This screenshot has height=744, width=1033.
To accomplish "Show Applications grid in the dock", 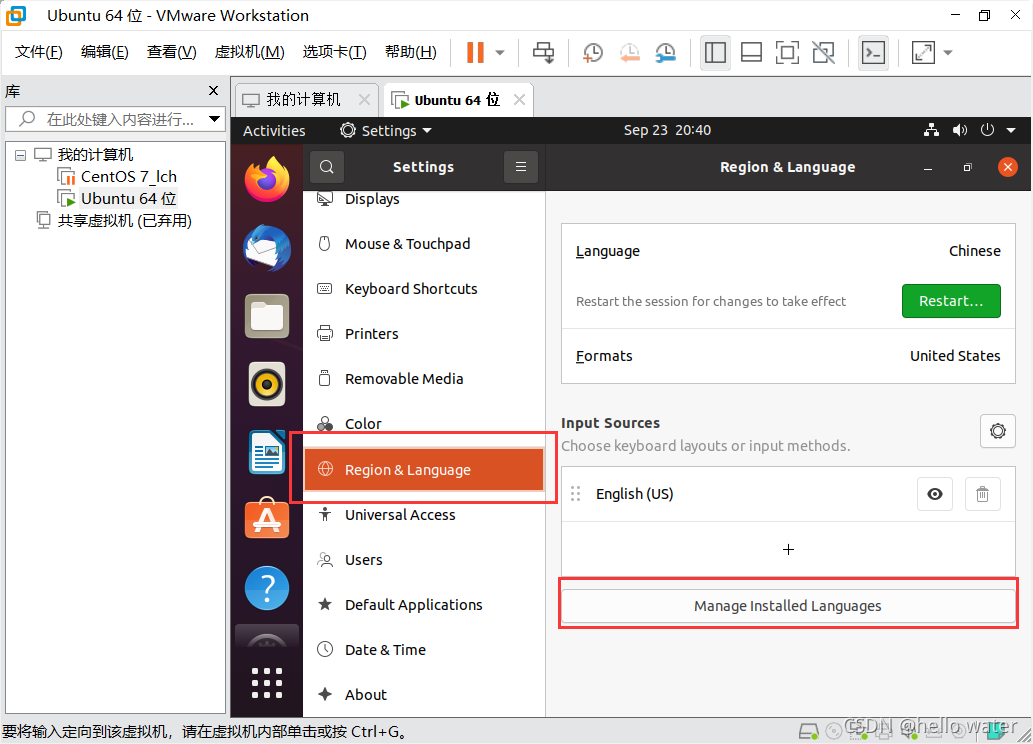I will [267, 682].
